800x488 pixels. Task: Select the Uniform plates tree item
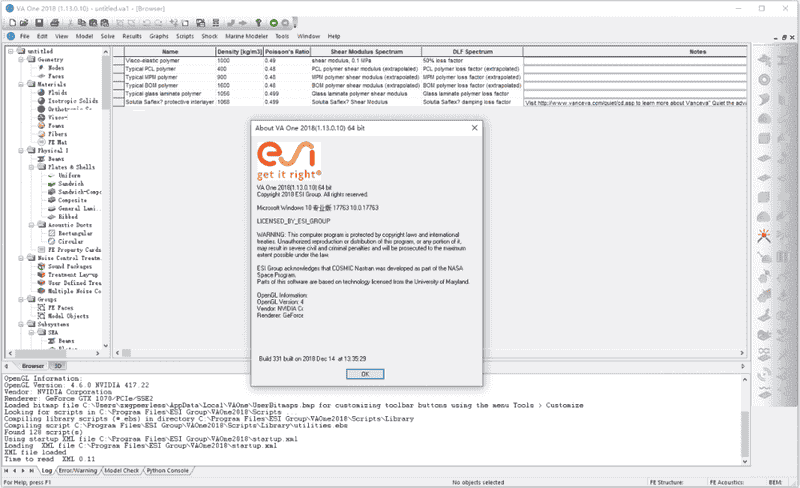(x=69, y=175)
